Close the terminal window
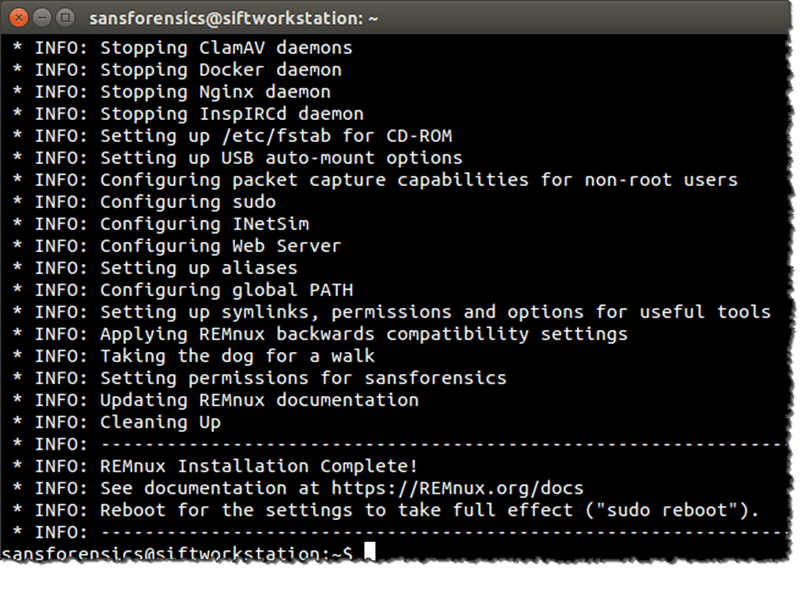800x597 pixels. pyautogui.click(x=19, y=18)
